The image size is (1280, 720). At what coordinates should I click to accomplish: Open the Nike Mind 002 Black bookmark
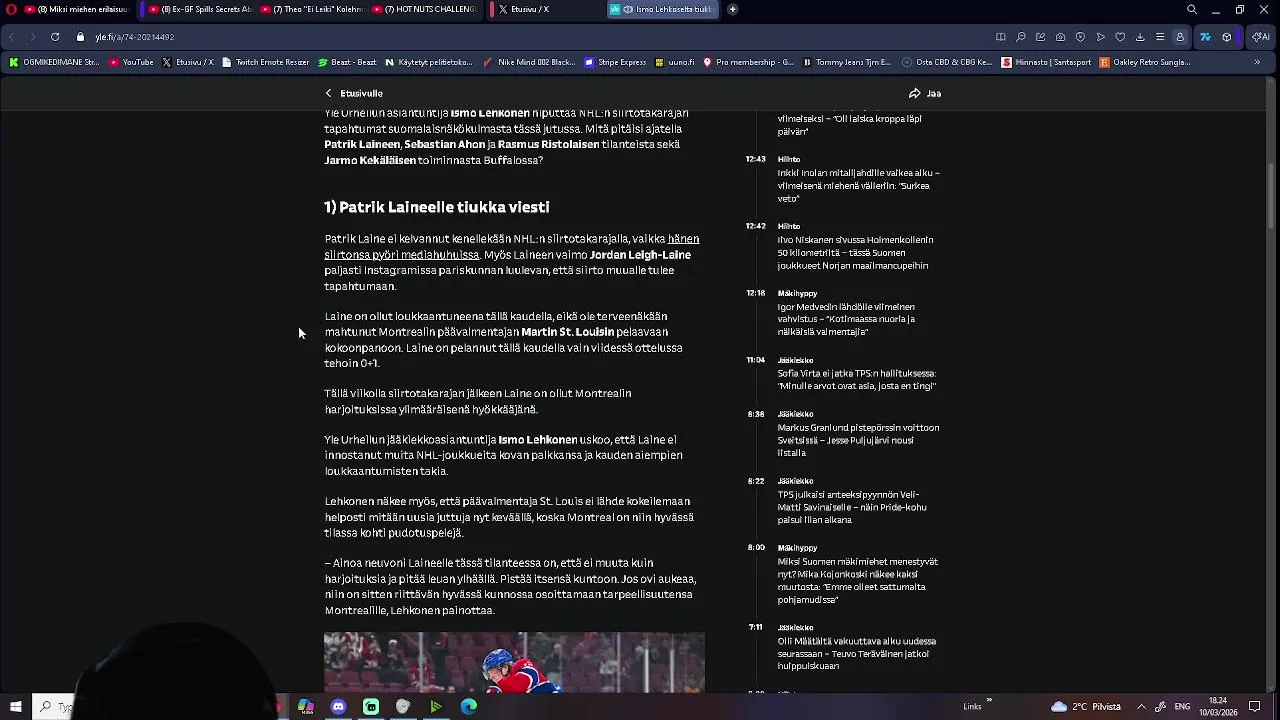[529, 62]
